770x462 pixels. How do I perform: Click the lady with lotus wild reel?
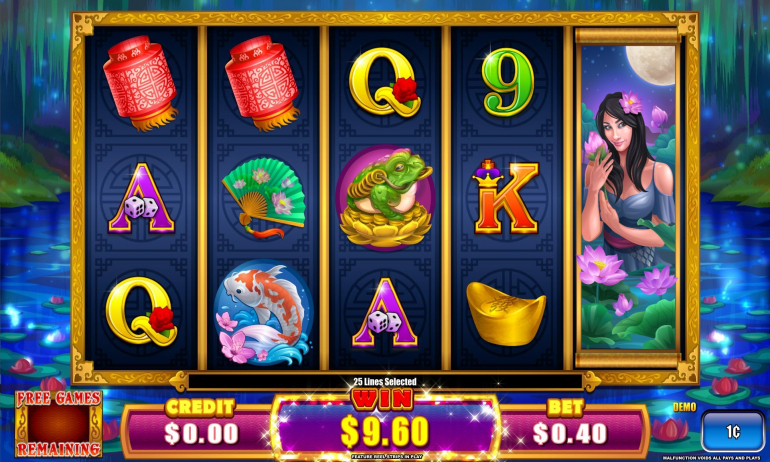click(x=628, y=197)
